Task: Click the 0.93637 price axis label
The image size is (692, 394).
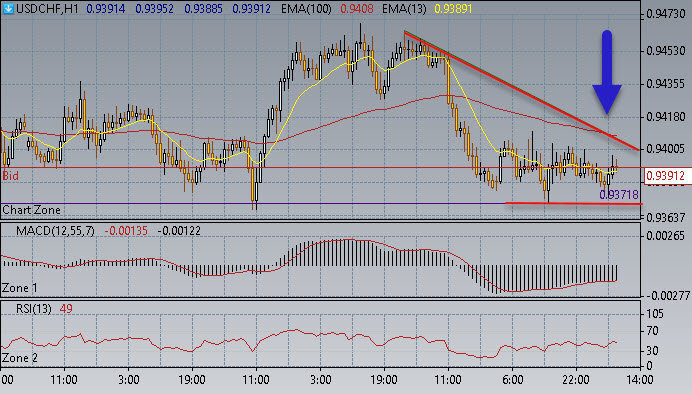Action: 666,217
